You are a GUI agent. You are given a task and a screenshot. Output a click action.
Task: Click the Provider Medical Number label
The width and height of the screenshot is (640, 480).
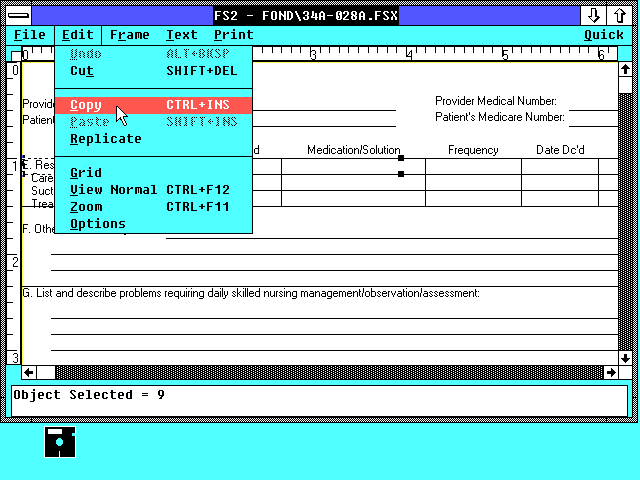[x=496, y=101]
